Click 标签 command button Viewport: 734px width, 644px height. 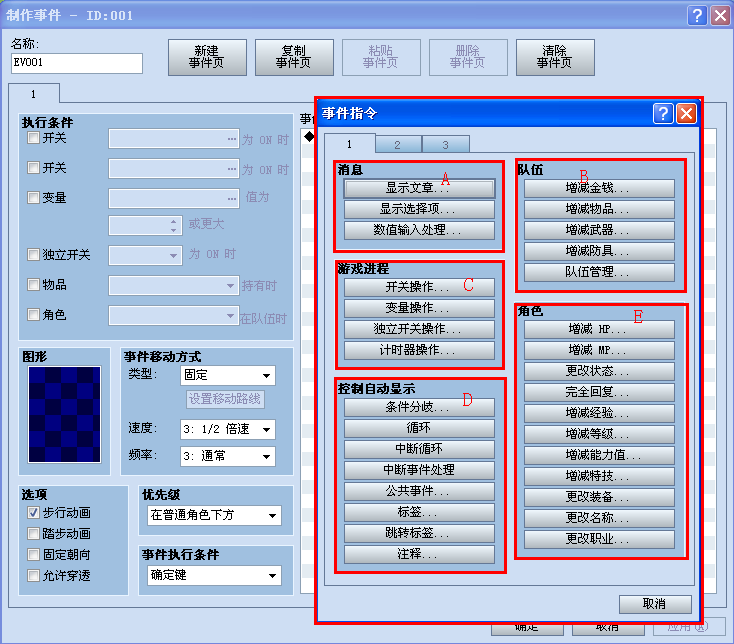coord(419,512)
